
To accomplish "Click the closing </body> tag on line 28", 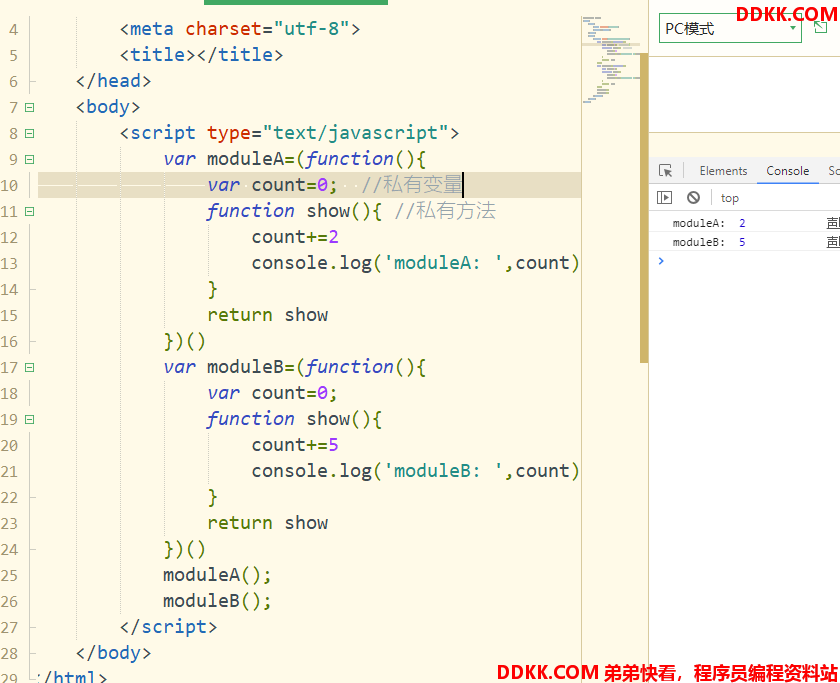I will coord(114,653).
